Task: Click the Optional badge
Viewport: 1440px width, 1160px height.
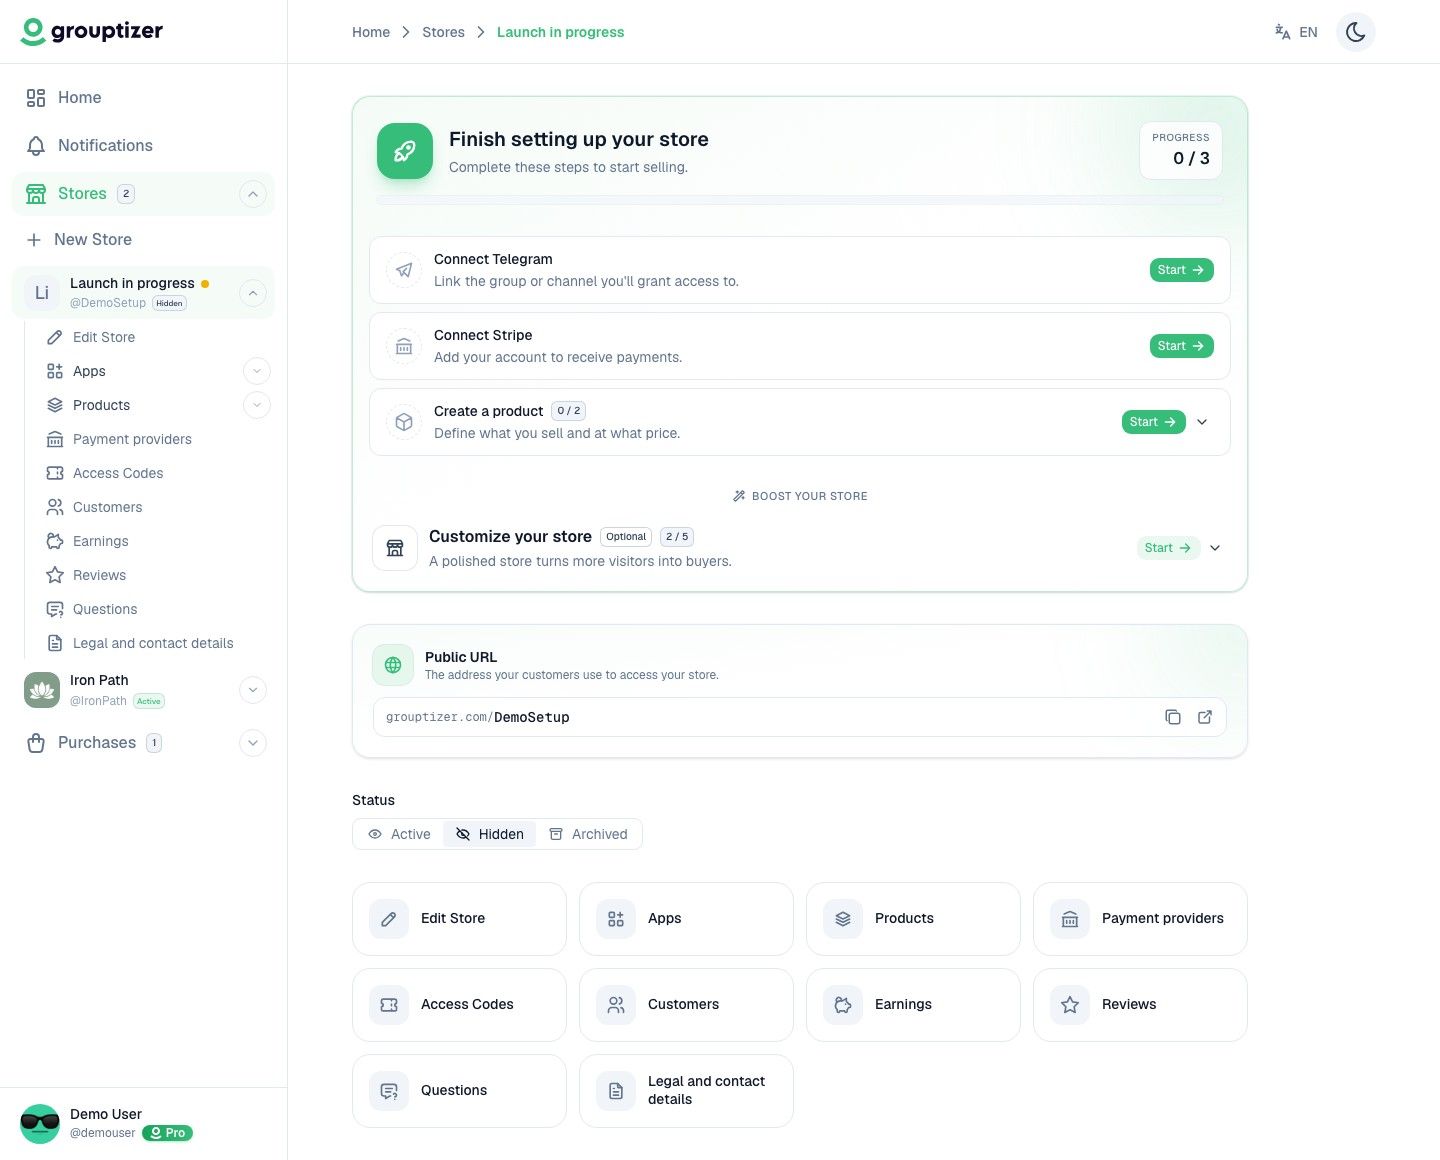Action: coord(626,537)
